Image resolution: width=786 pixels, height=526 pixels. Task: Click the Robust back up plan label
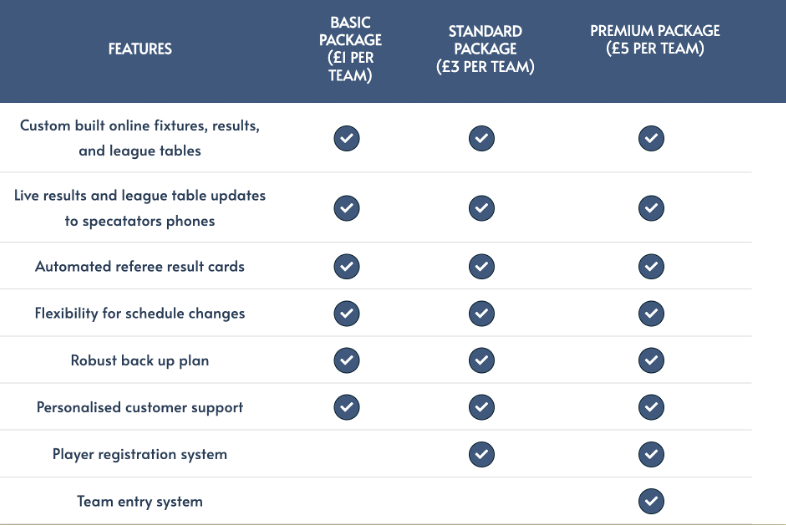[x=140, y=360]
